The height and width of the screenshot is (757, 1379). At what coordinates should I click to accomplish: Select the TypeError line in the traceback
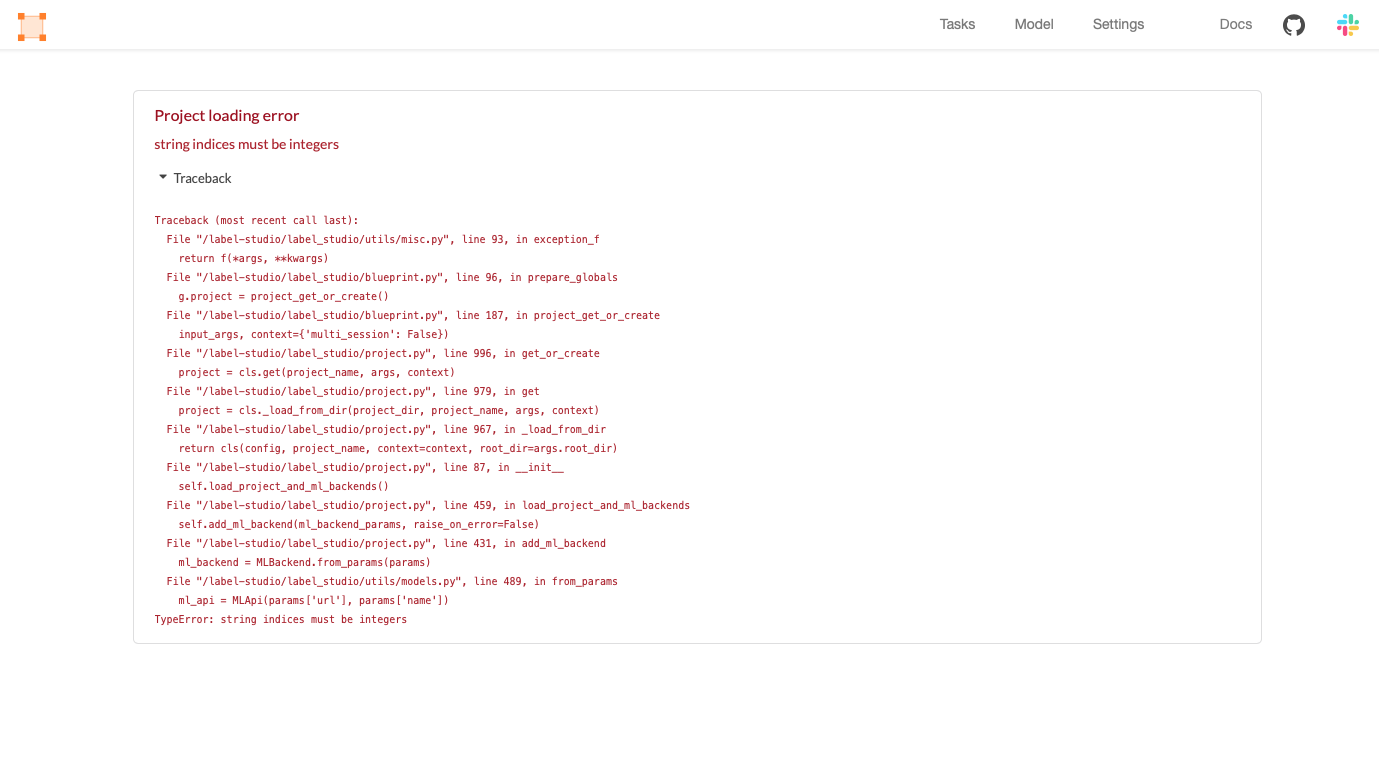point(280,619)
